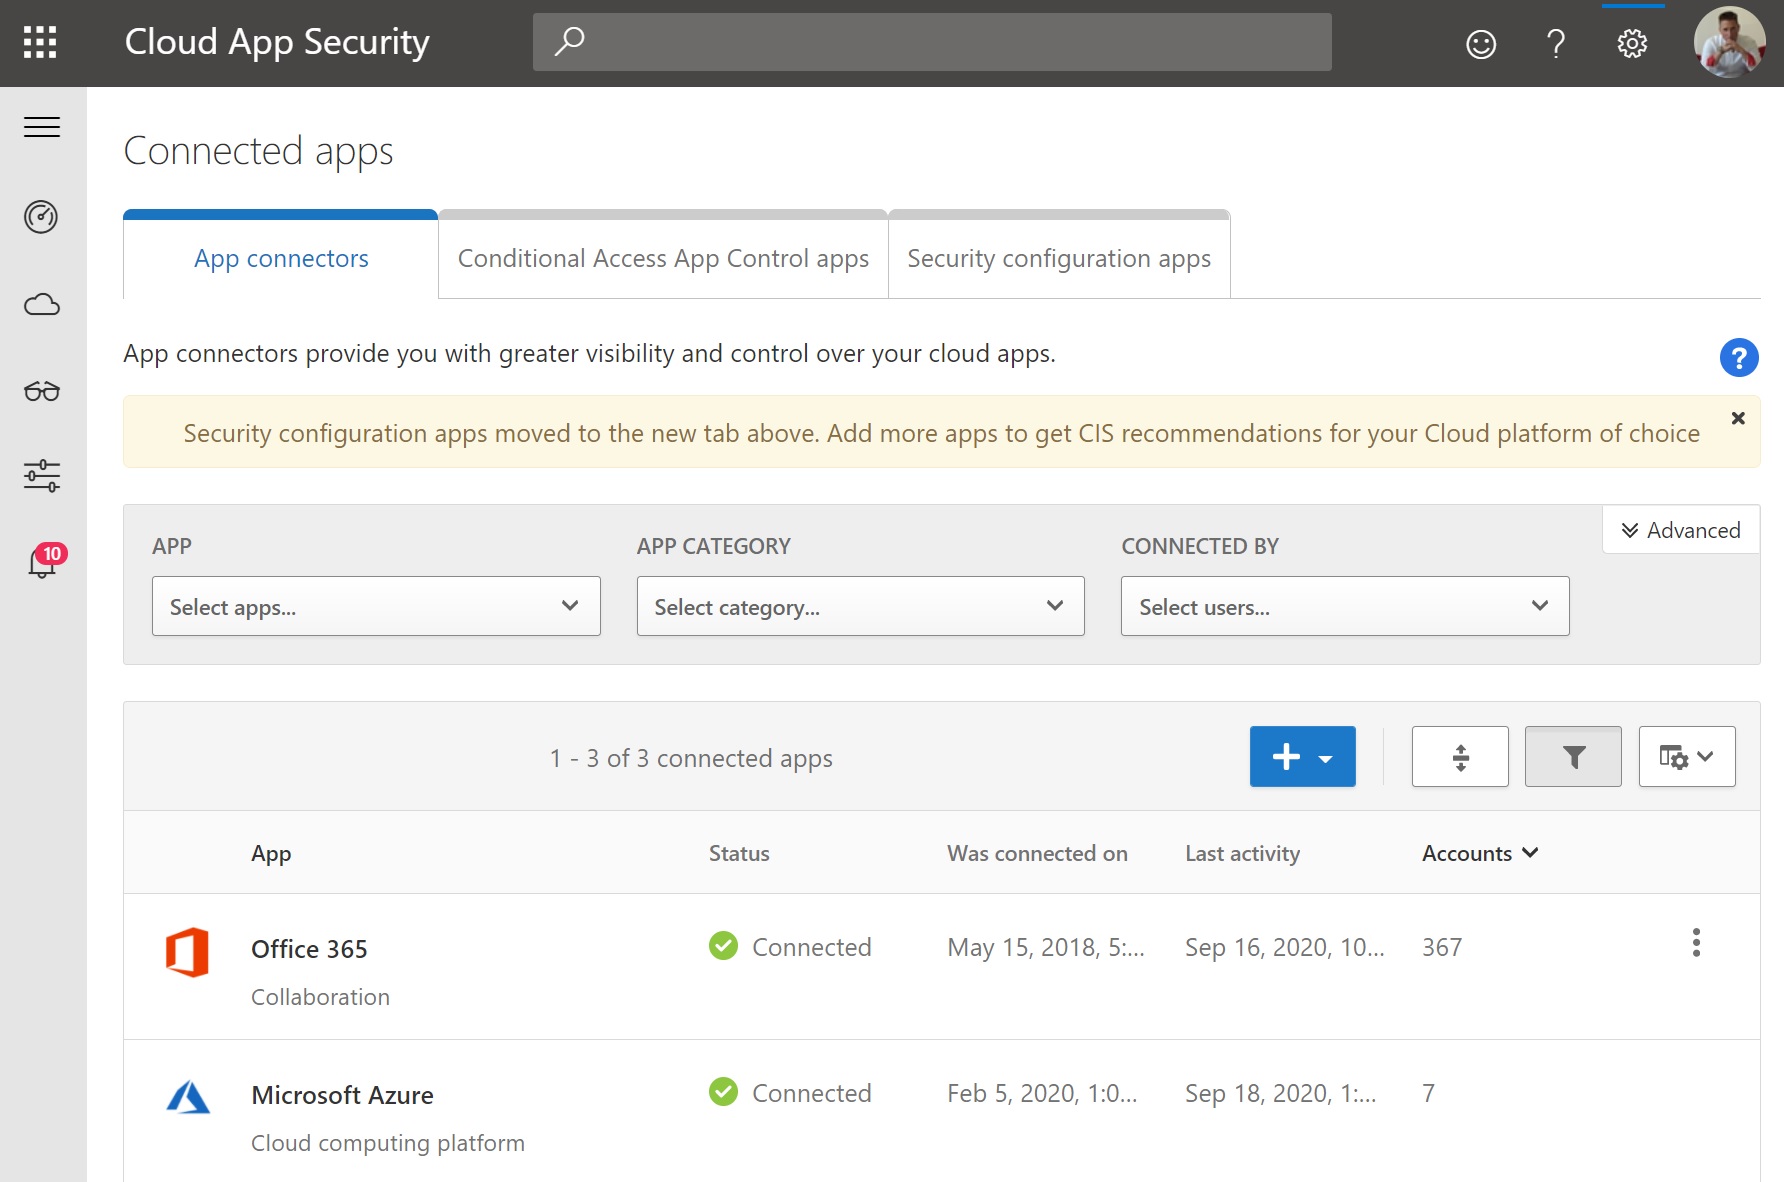1784x1182 pixels.
Task: Open the Microsoft app launcher waffle icon
Action: 40,42
